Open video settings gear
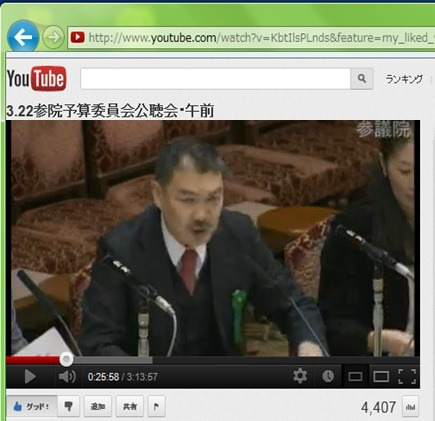 300,376
